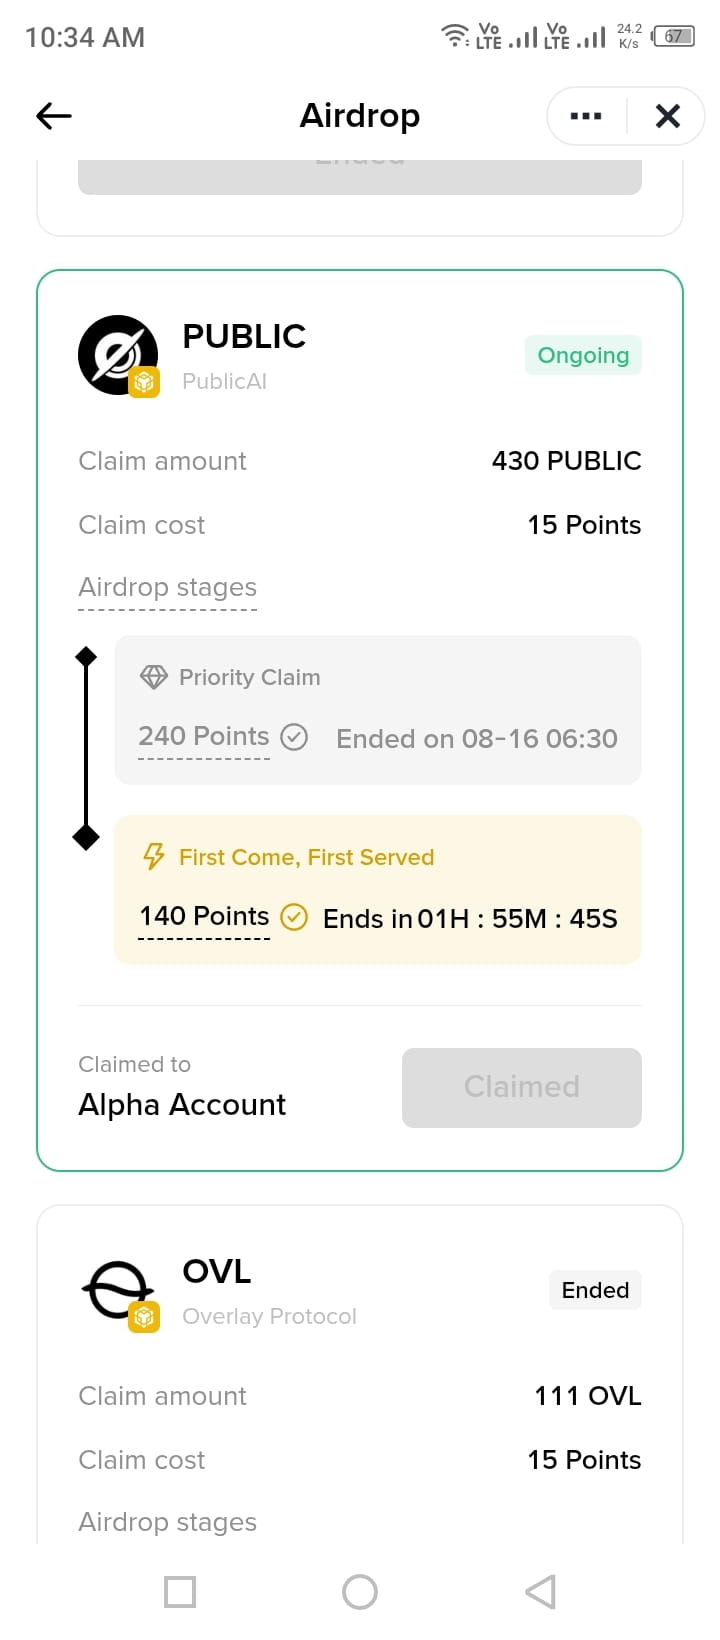
Task: Tap the checkmark next to 240 Points
Action: click(294, 737)
